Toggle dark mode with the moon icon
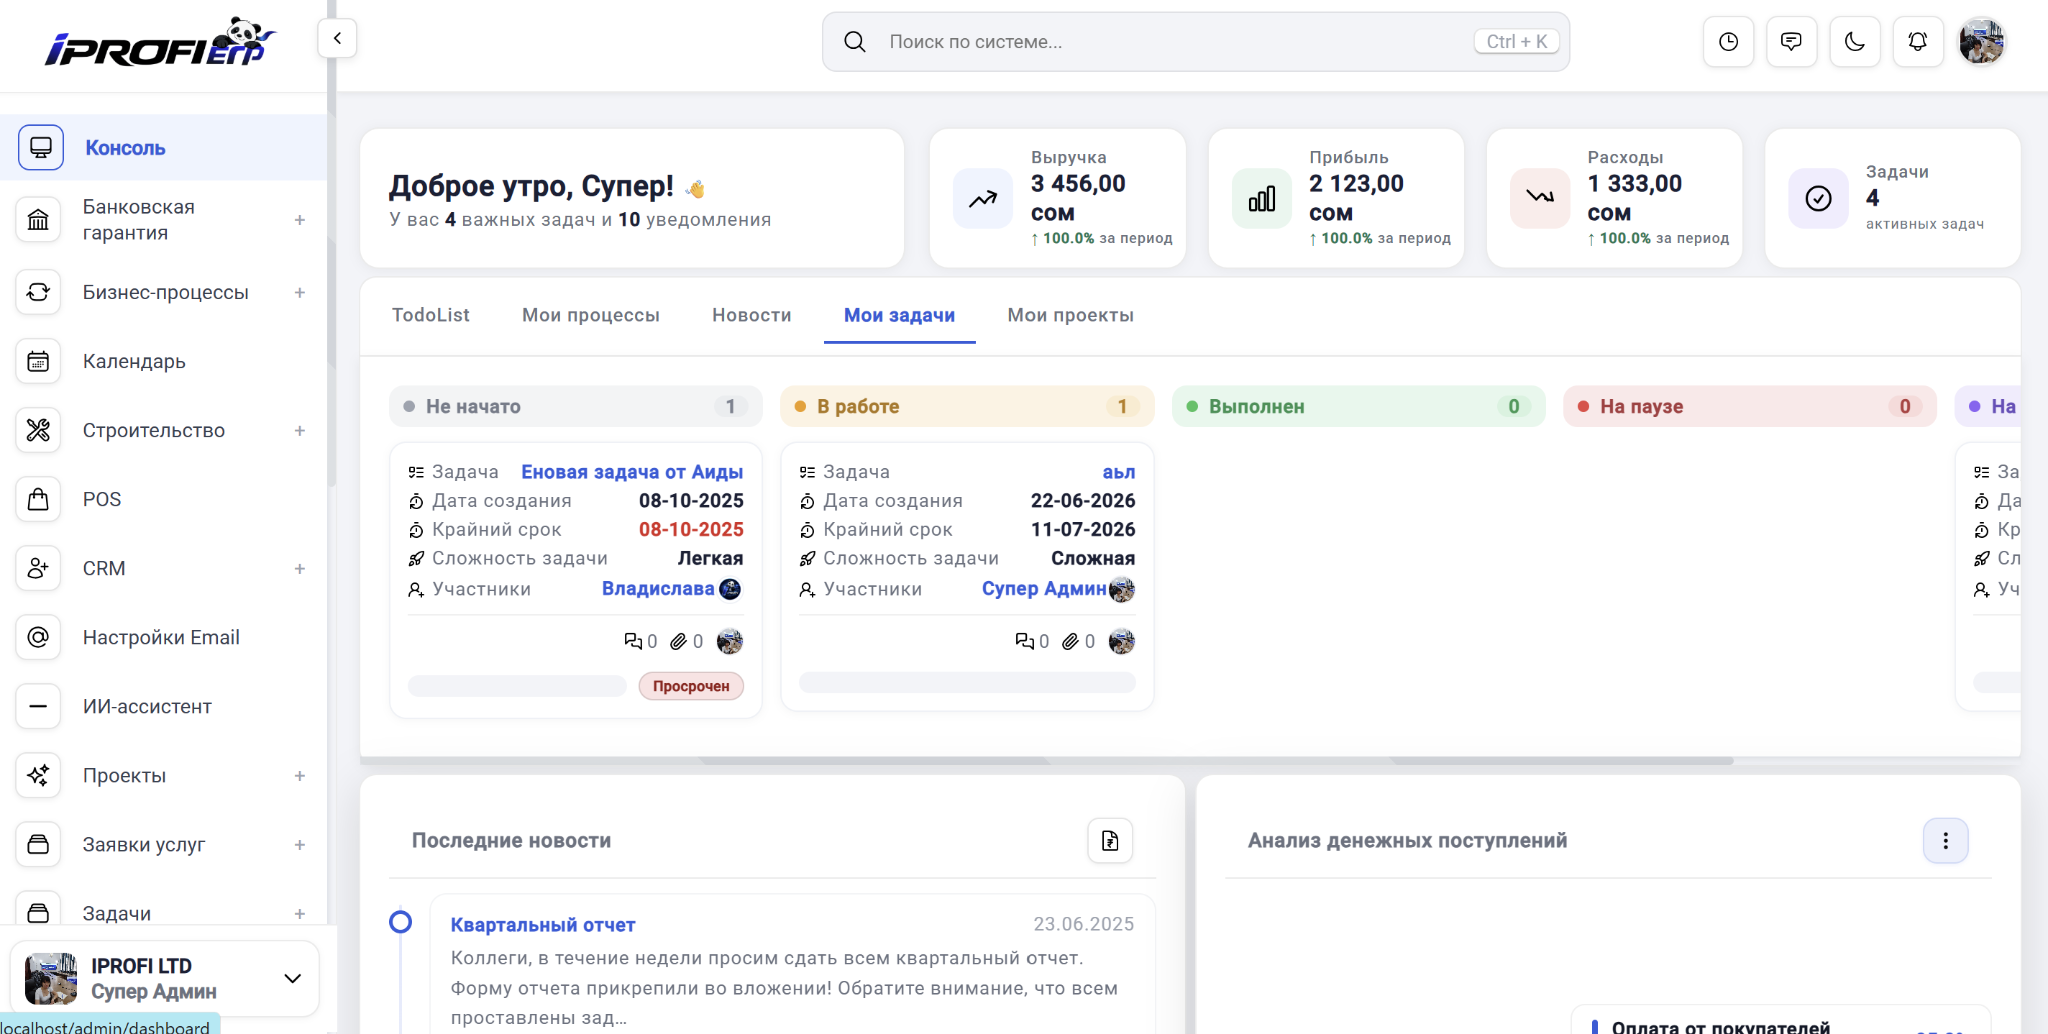 1855,42
